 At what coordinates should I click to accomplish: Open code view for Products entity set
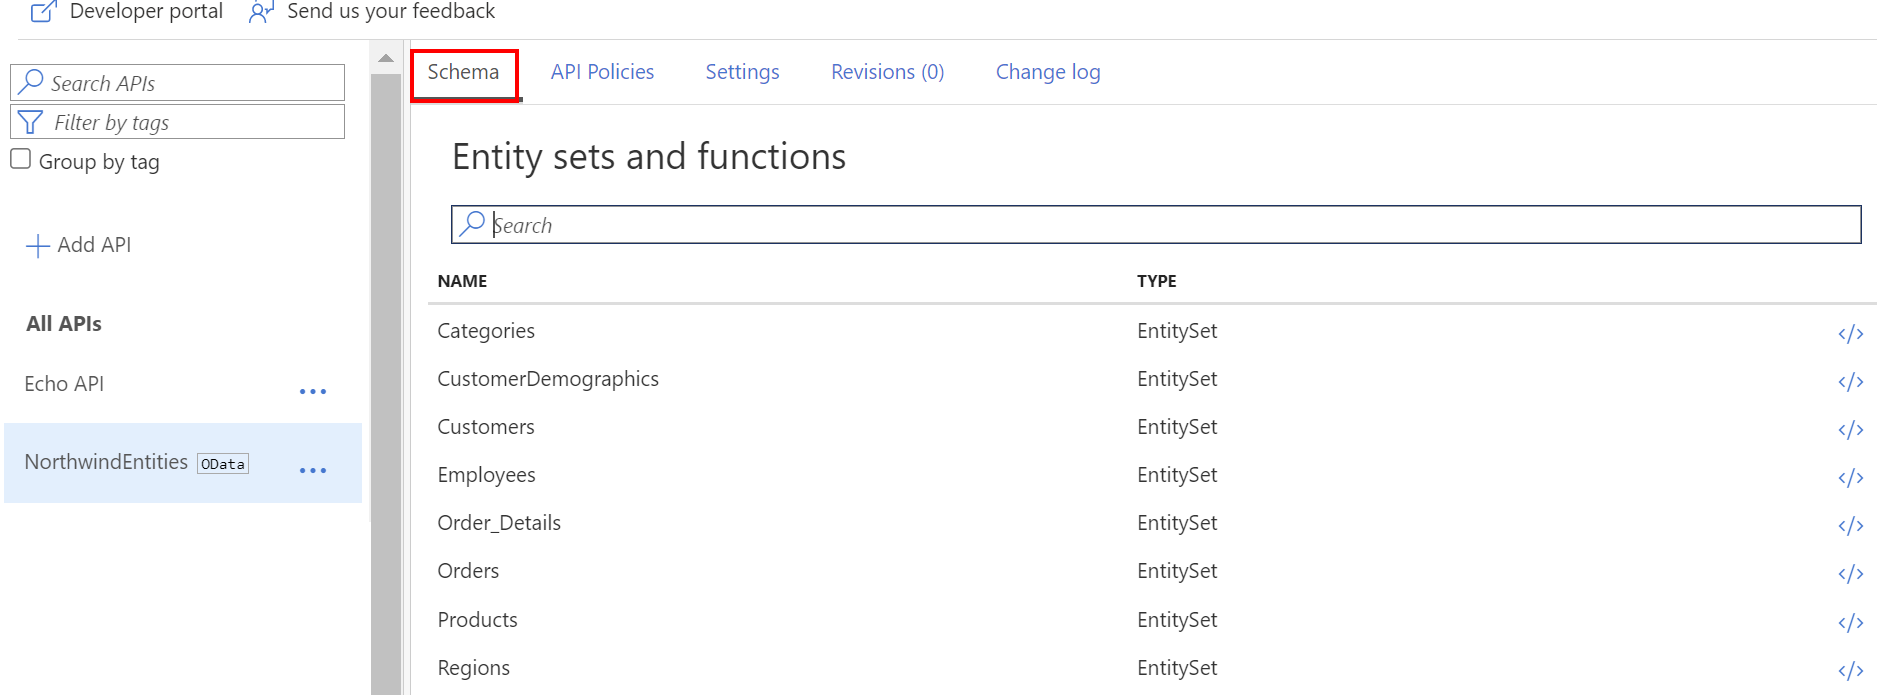(1850, 622)
